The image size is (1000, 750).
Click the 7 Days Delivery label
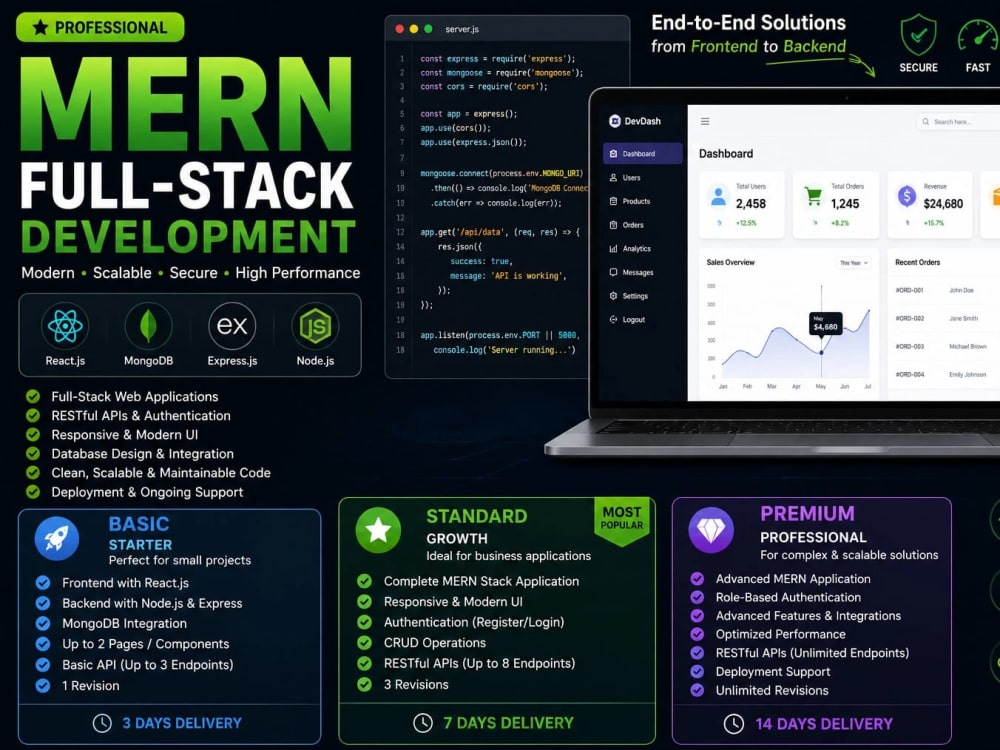pos(508,723)
